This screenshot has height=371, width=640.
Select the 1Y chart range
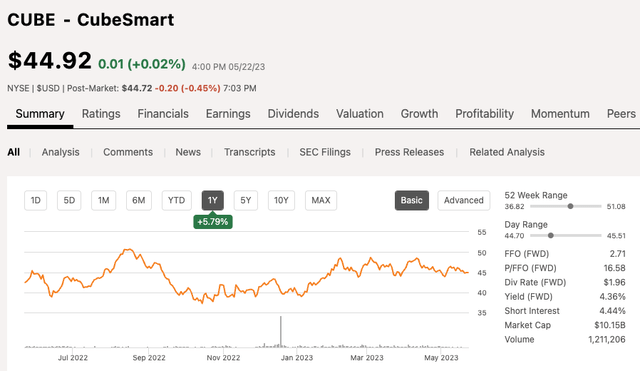pyautogui.click(x=213, y=200)
